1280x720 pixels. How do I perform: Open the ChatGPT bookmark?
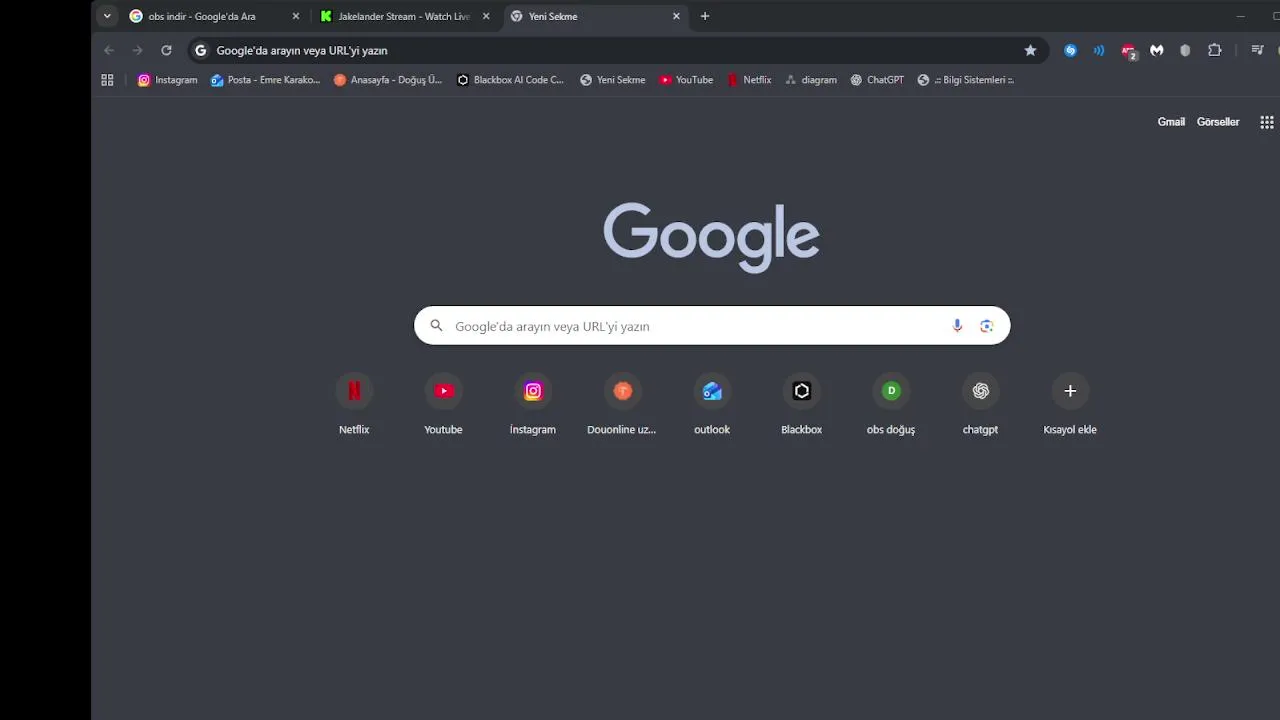point(877,80)
